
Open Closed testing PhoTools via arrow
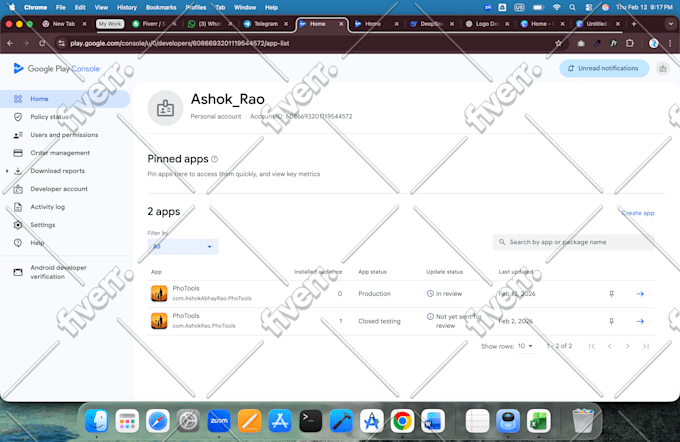coord(640,321)
